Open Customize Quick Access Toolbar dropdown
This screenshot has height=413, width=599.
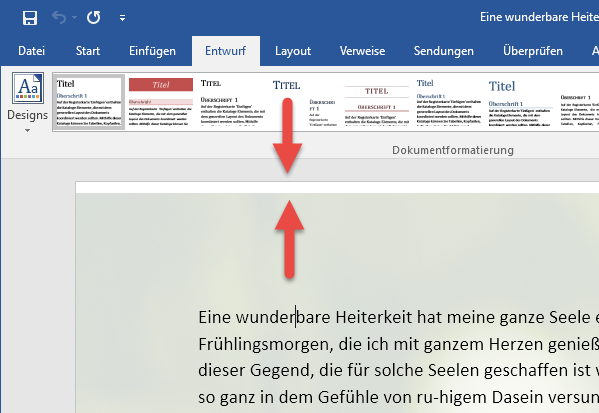pos(122,18)
